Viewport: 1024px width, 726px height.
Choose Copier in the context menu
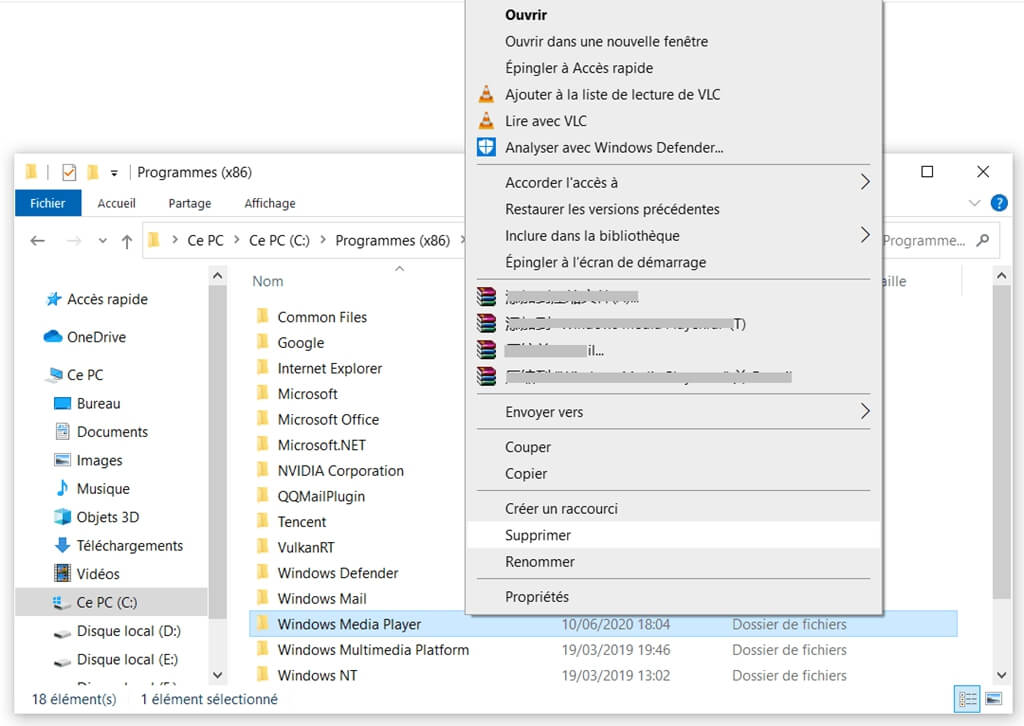tap(673, 473)
